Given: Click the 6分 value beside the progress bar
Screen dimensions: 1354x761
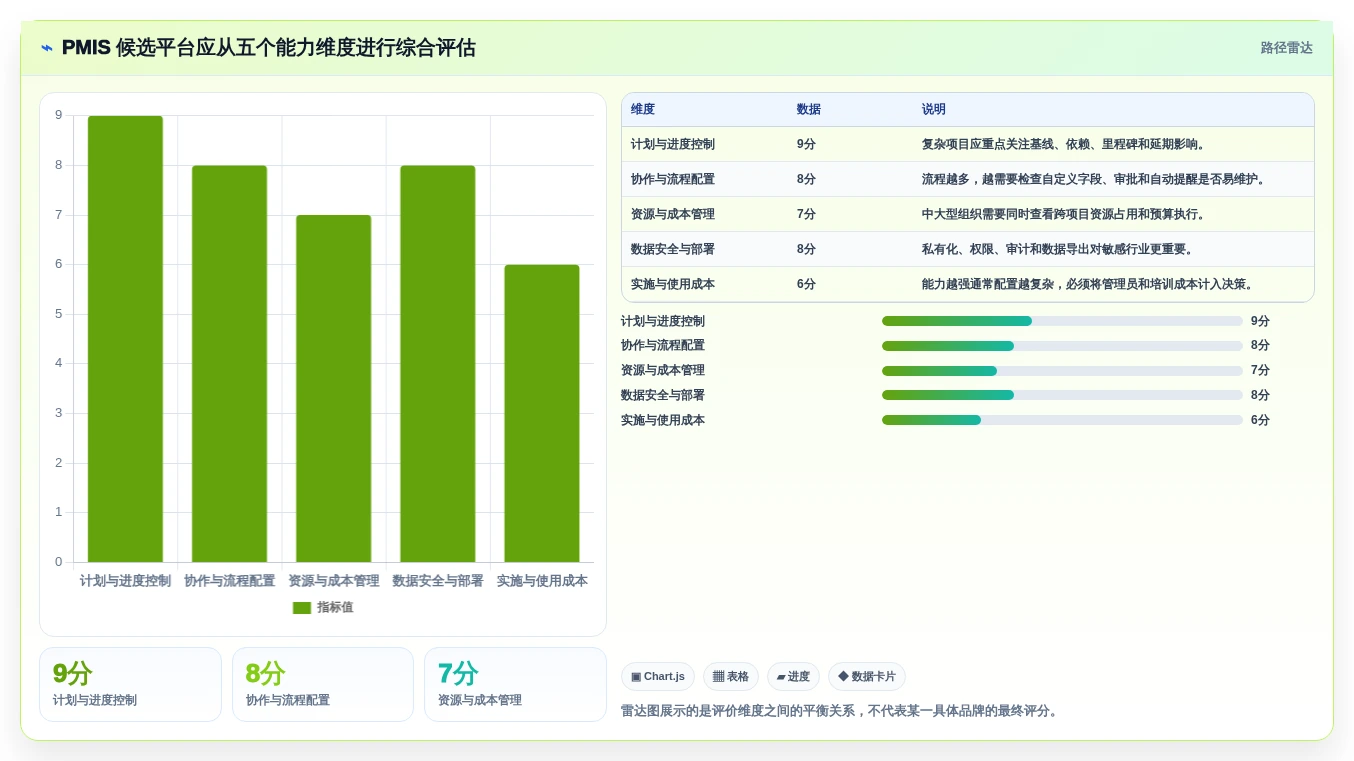Looking at the screenshot, I should [1260, 420].
